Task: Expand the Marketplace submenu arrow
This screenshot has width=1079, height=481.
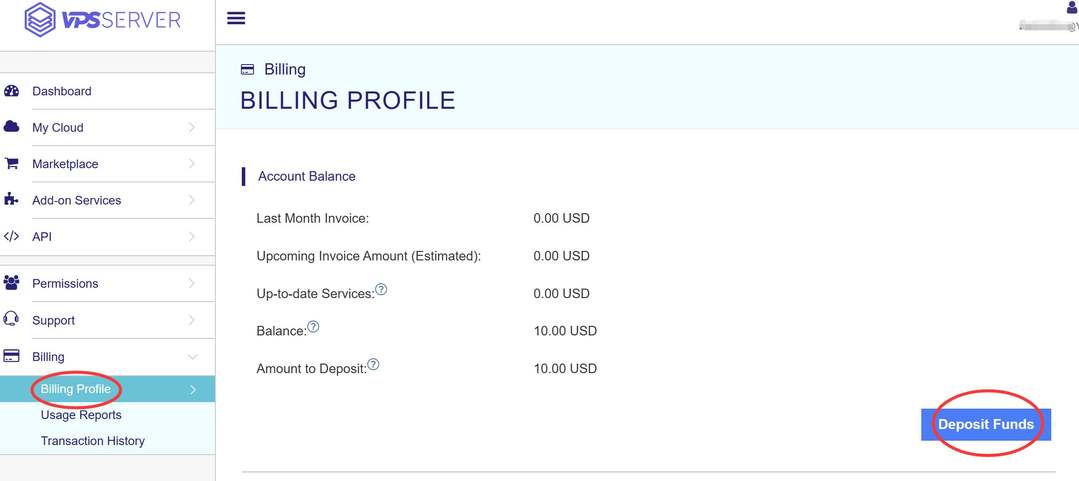Action: [191, 164]
